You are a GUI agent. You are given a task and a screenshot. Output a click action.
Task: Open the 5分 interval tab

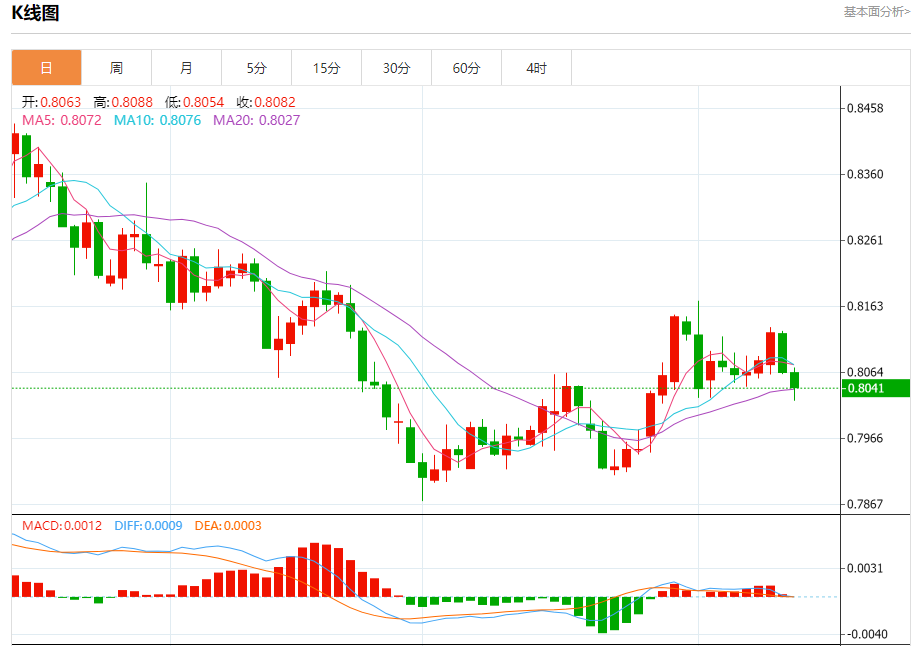256,68
